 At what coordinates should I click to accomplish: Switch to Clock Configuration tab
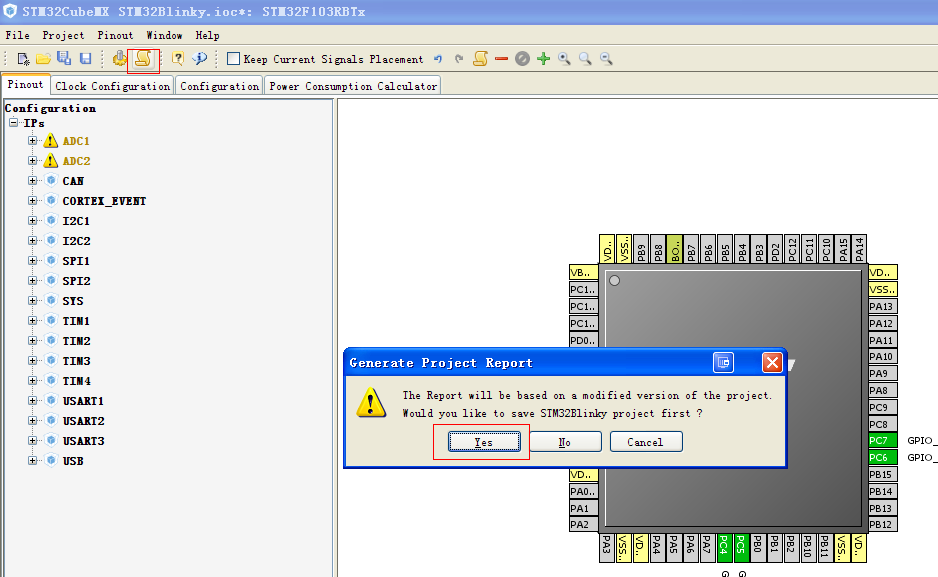coord(112,86)
